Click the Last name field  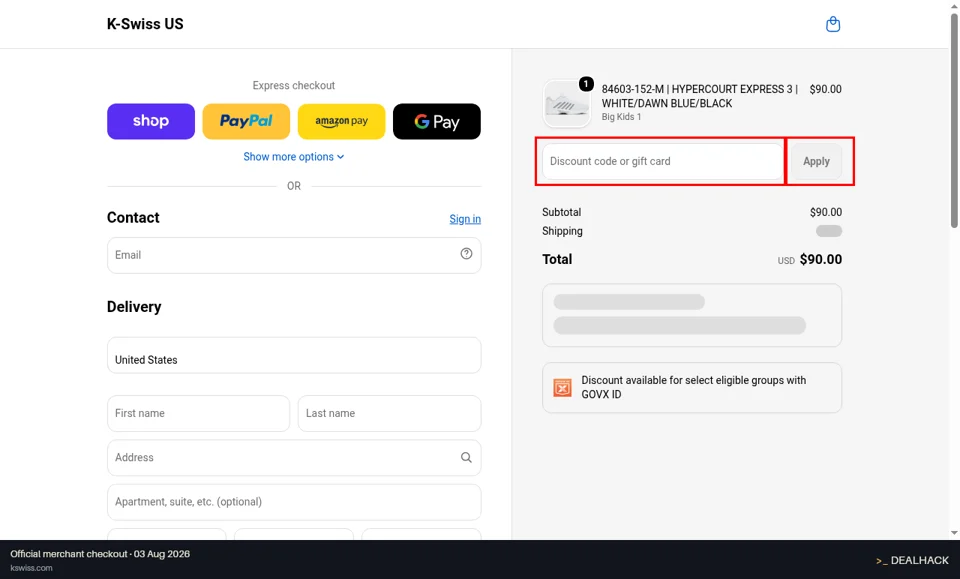389,413
